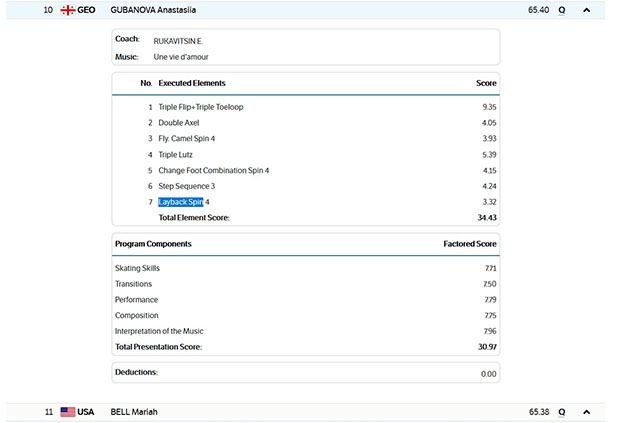Collapse Bell Mariah's row chevron
640x423 pixels.
pos(586,411)
